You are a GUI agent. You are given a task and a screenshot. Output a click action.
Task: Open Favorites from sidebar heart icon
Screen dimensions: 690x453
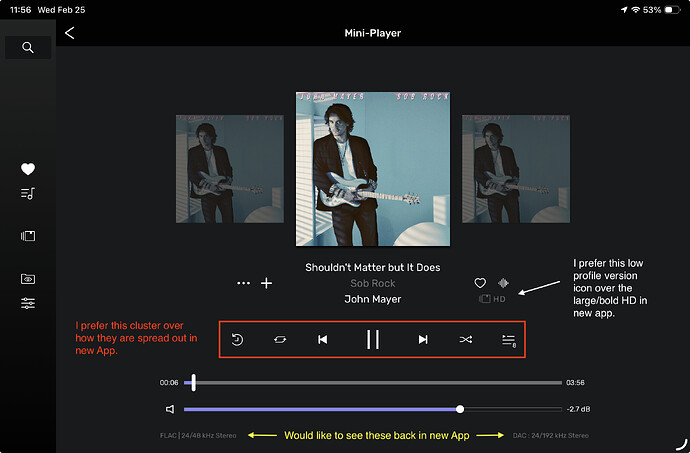coord(28,170)
